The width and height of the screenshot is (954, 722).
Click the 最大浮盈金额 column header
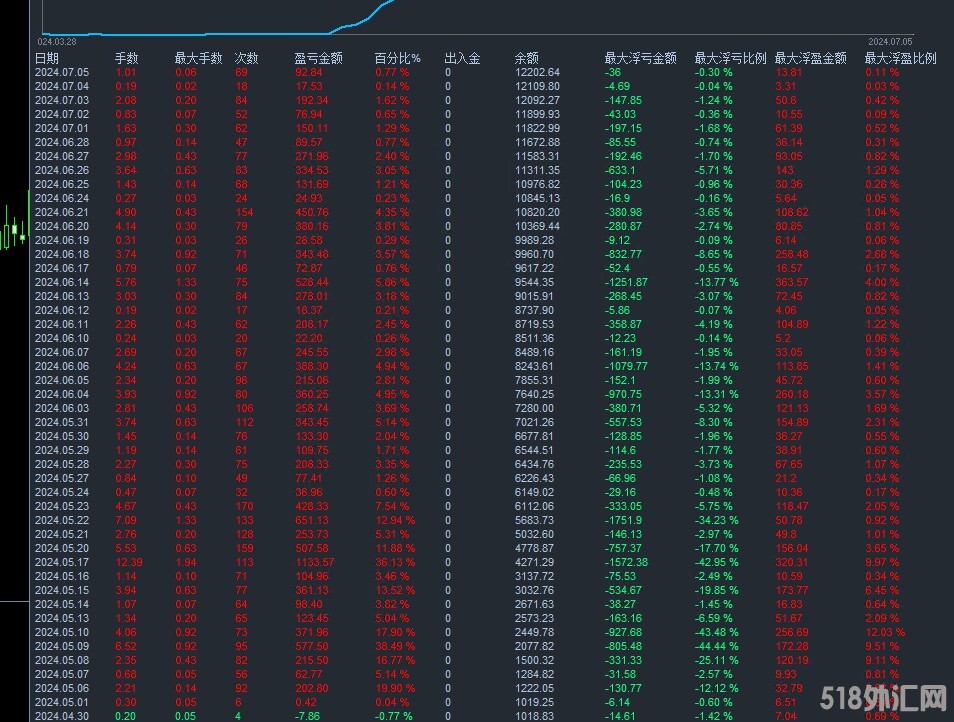pos(811,58)
